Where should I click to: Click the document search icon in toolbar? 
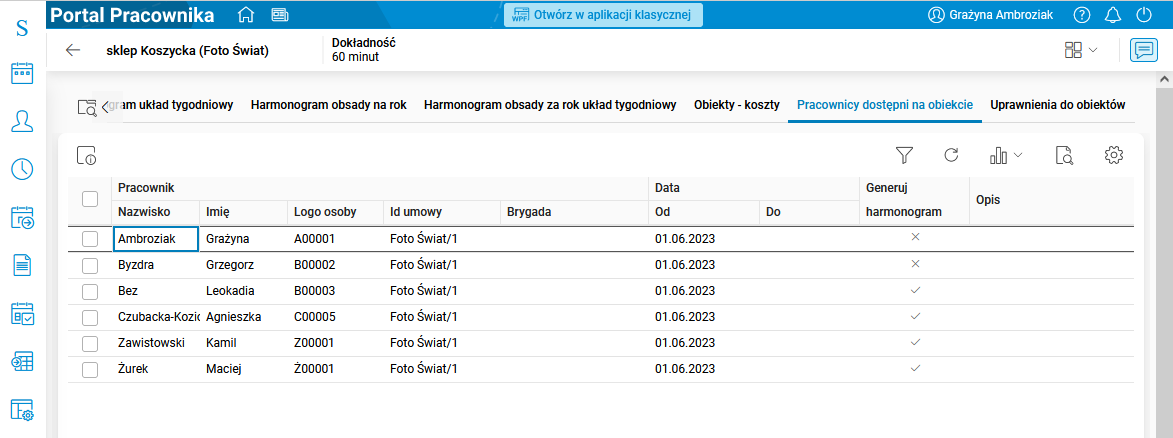pyautogui.click(x=1064, y=155)
